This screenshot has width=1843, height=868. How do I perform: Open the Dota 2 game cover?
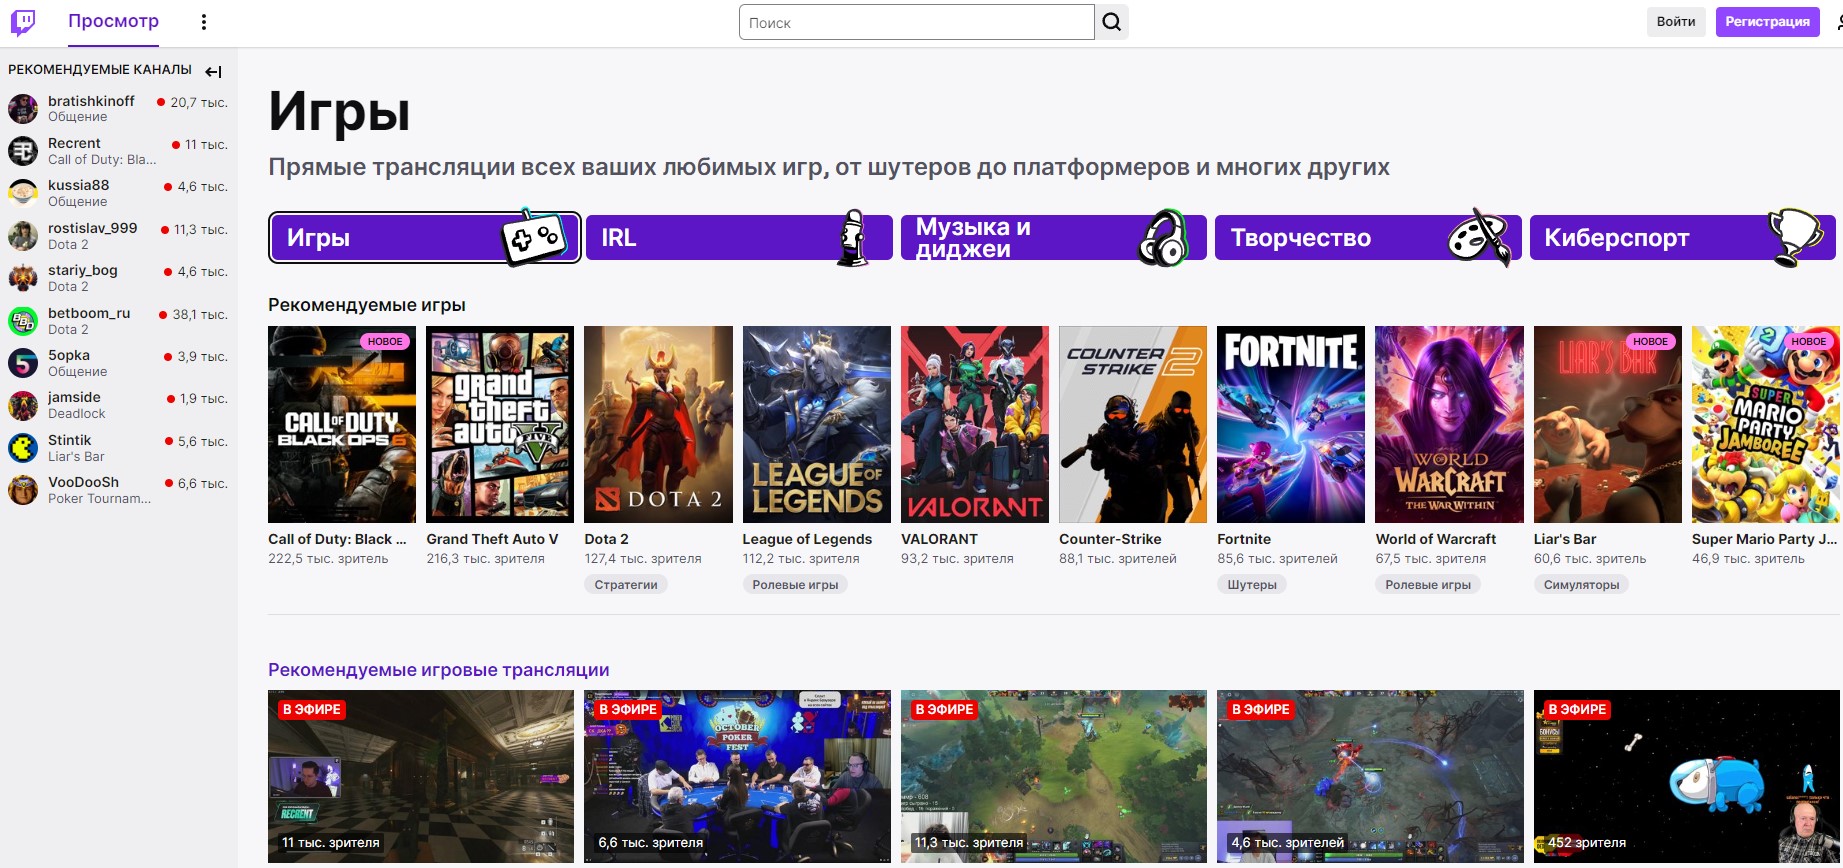(x=658, y=424)
